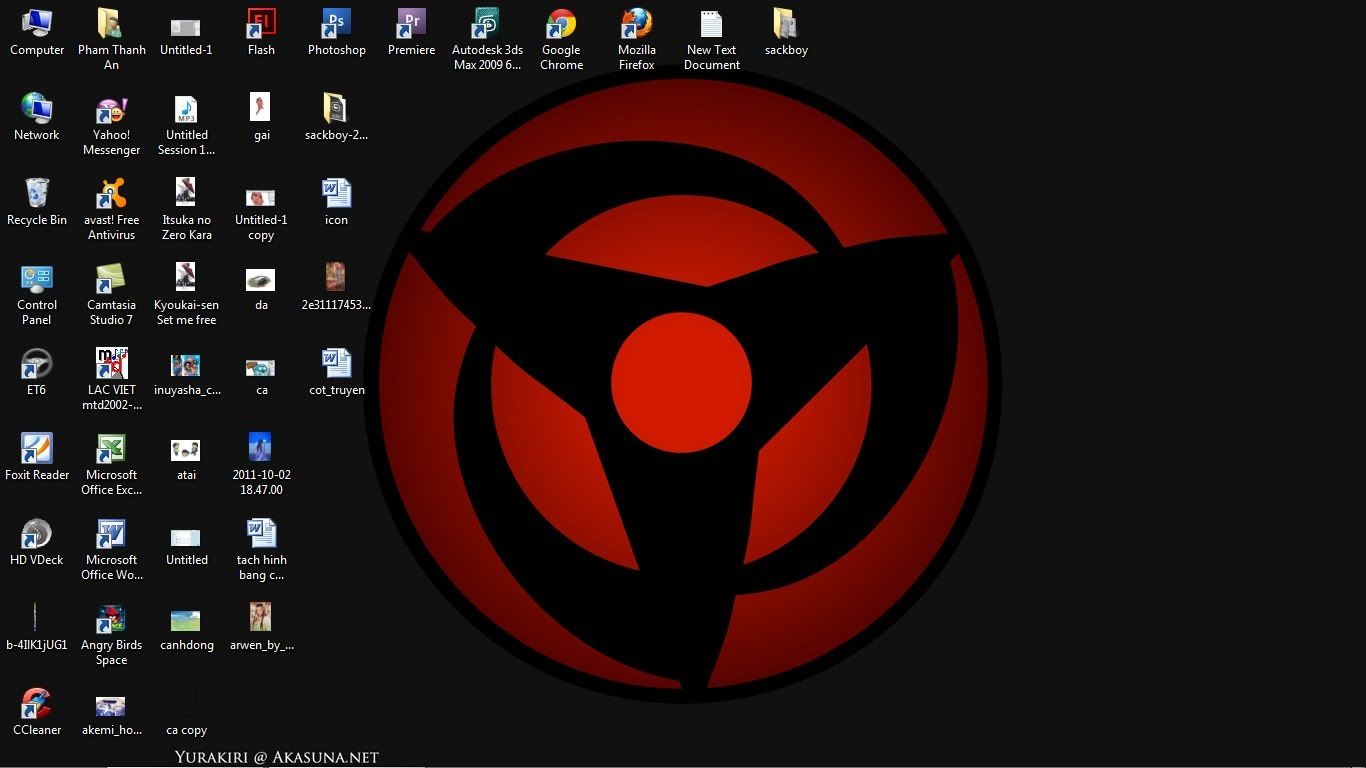Screen dimensions: 1366x768
Task: Launch Microsoft Office Word shortcut
Action: pyautogui.click(x=111, y=549)
